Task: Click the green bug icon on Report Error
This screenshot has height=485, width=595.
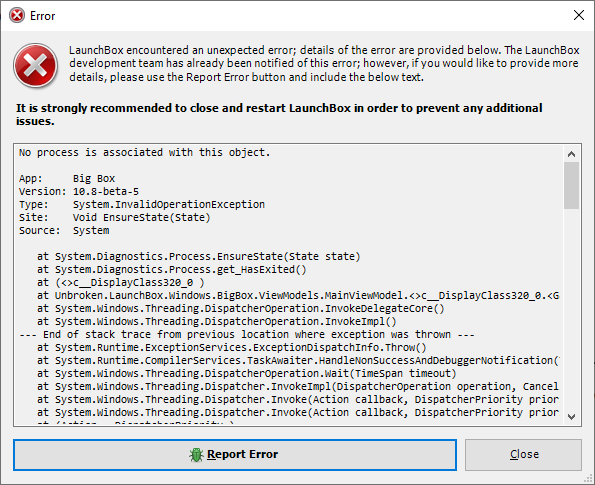Action: (196, 455)
